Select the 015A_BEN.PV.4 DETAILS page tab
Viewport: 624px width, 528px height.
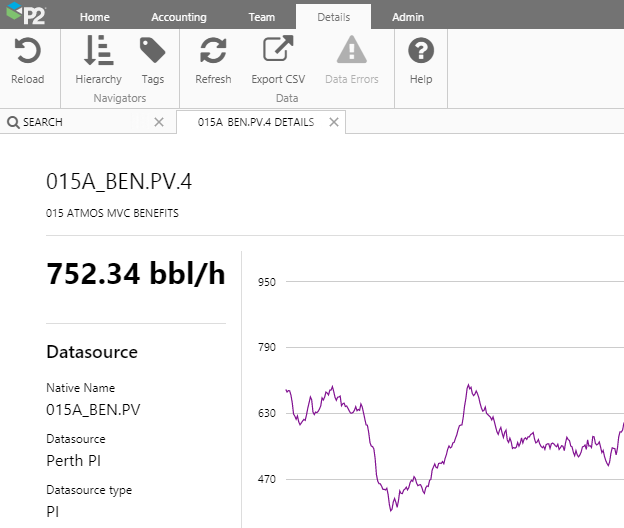256,122
